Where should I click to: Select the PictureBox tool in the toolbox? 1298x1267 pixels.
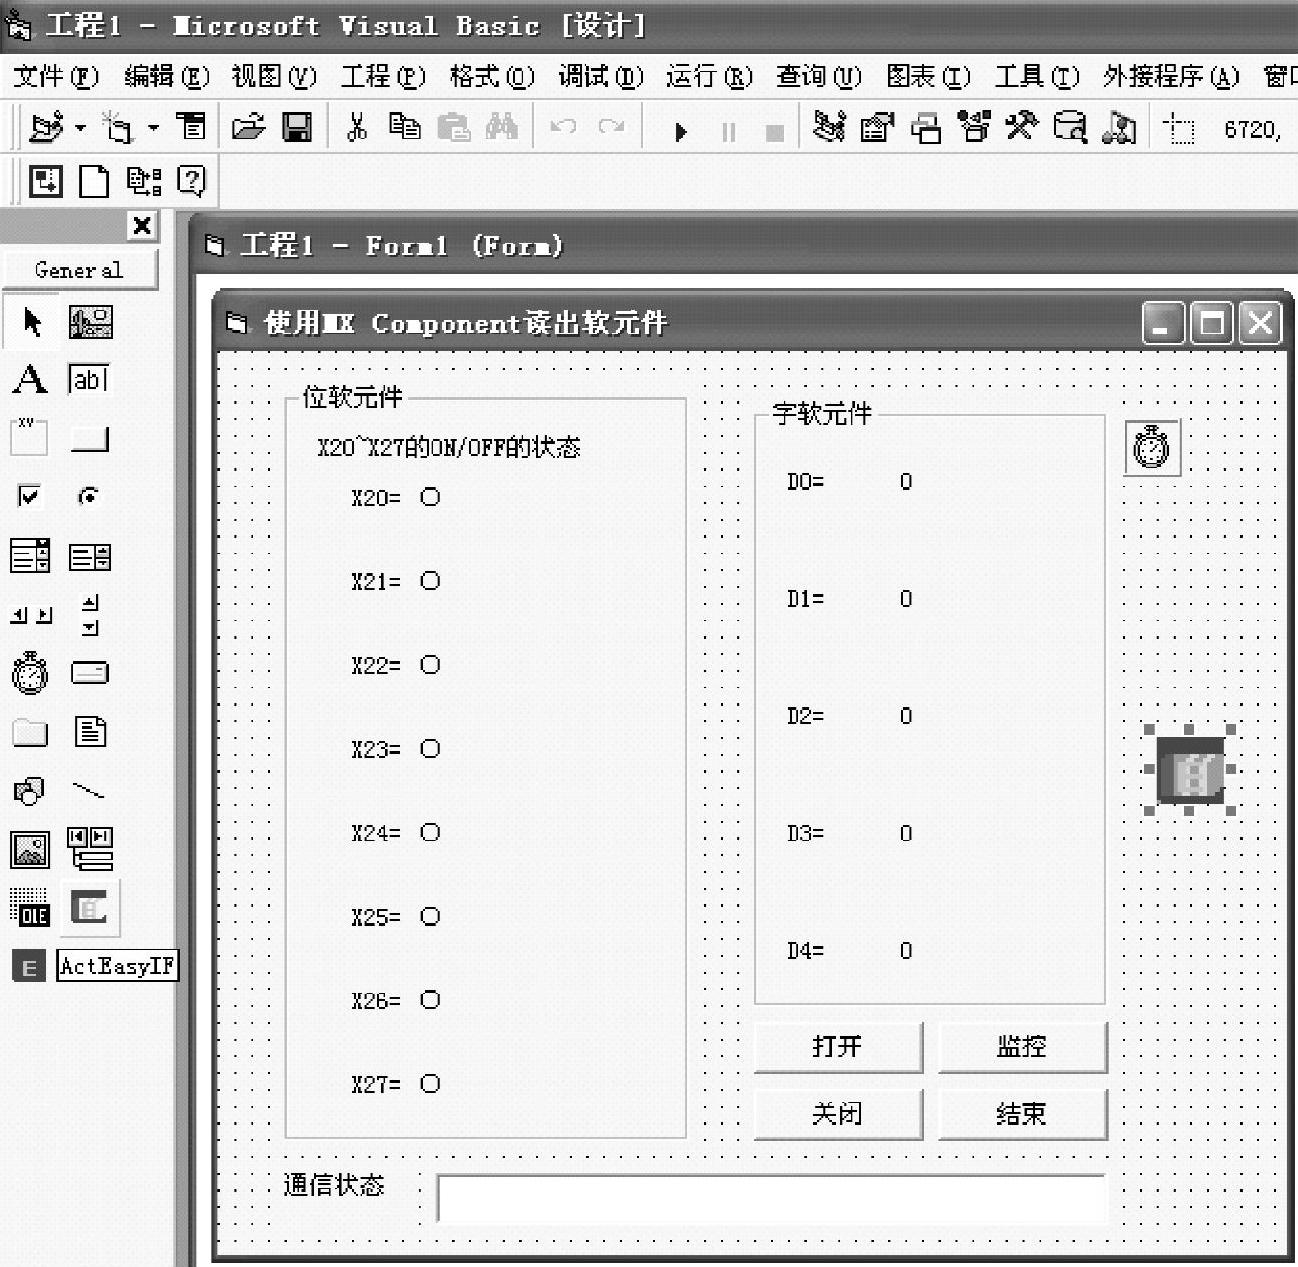pyautogui.click(x=90, y=322)
